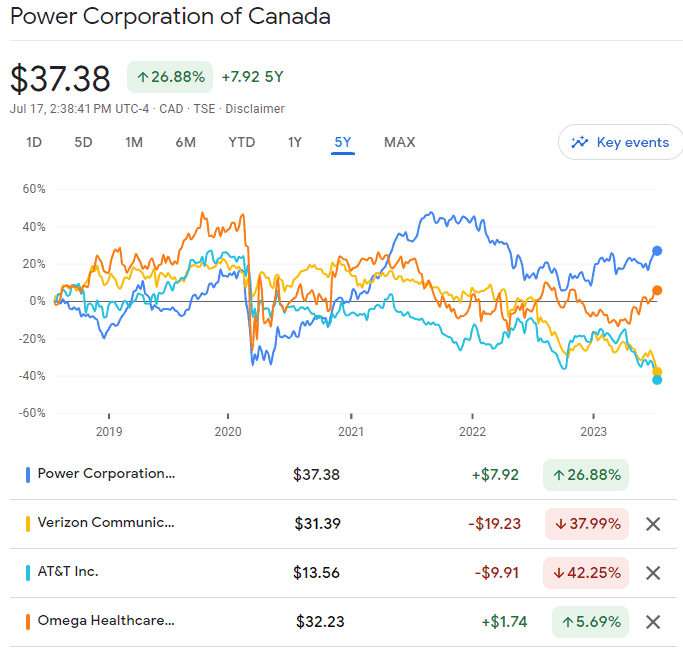The height and width of the screenshot is (657, 683).
Task: Switch to 1M time range
Action: coord(134,142)
